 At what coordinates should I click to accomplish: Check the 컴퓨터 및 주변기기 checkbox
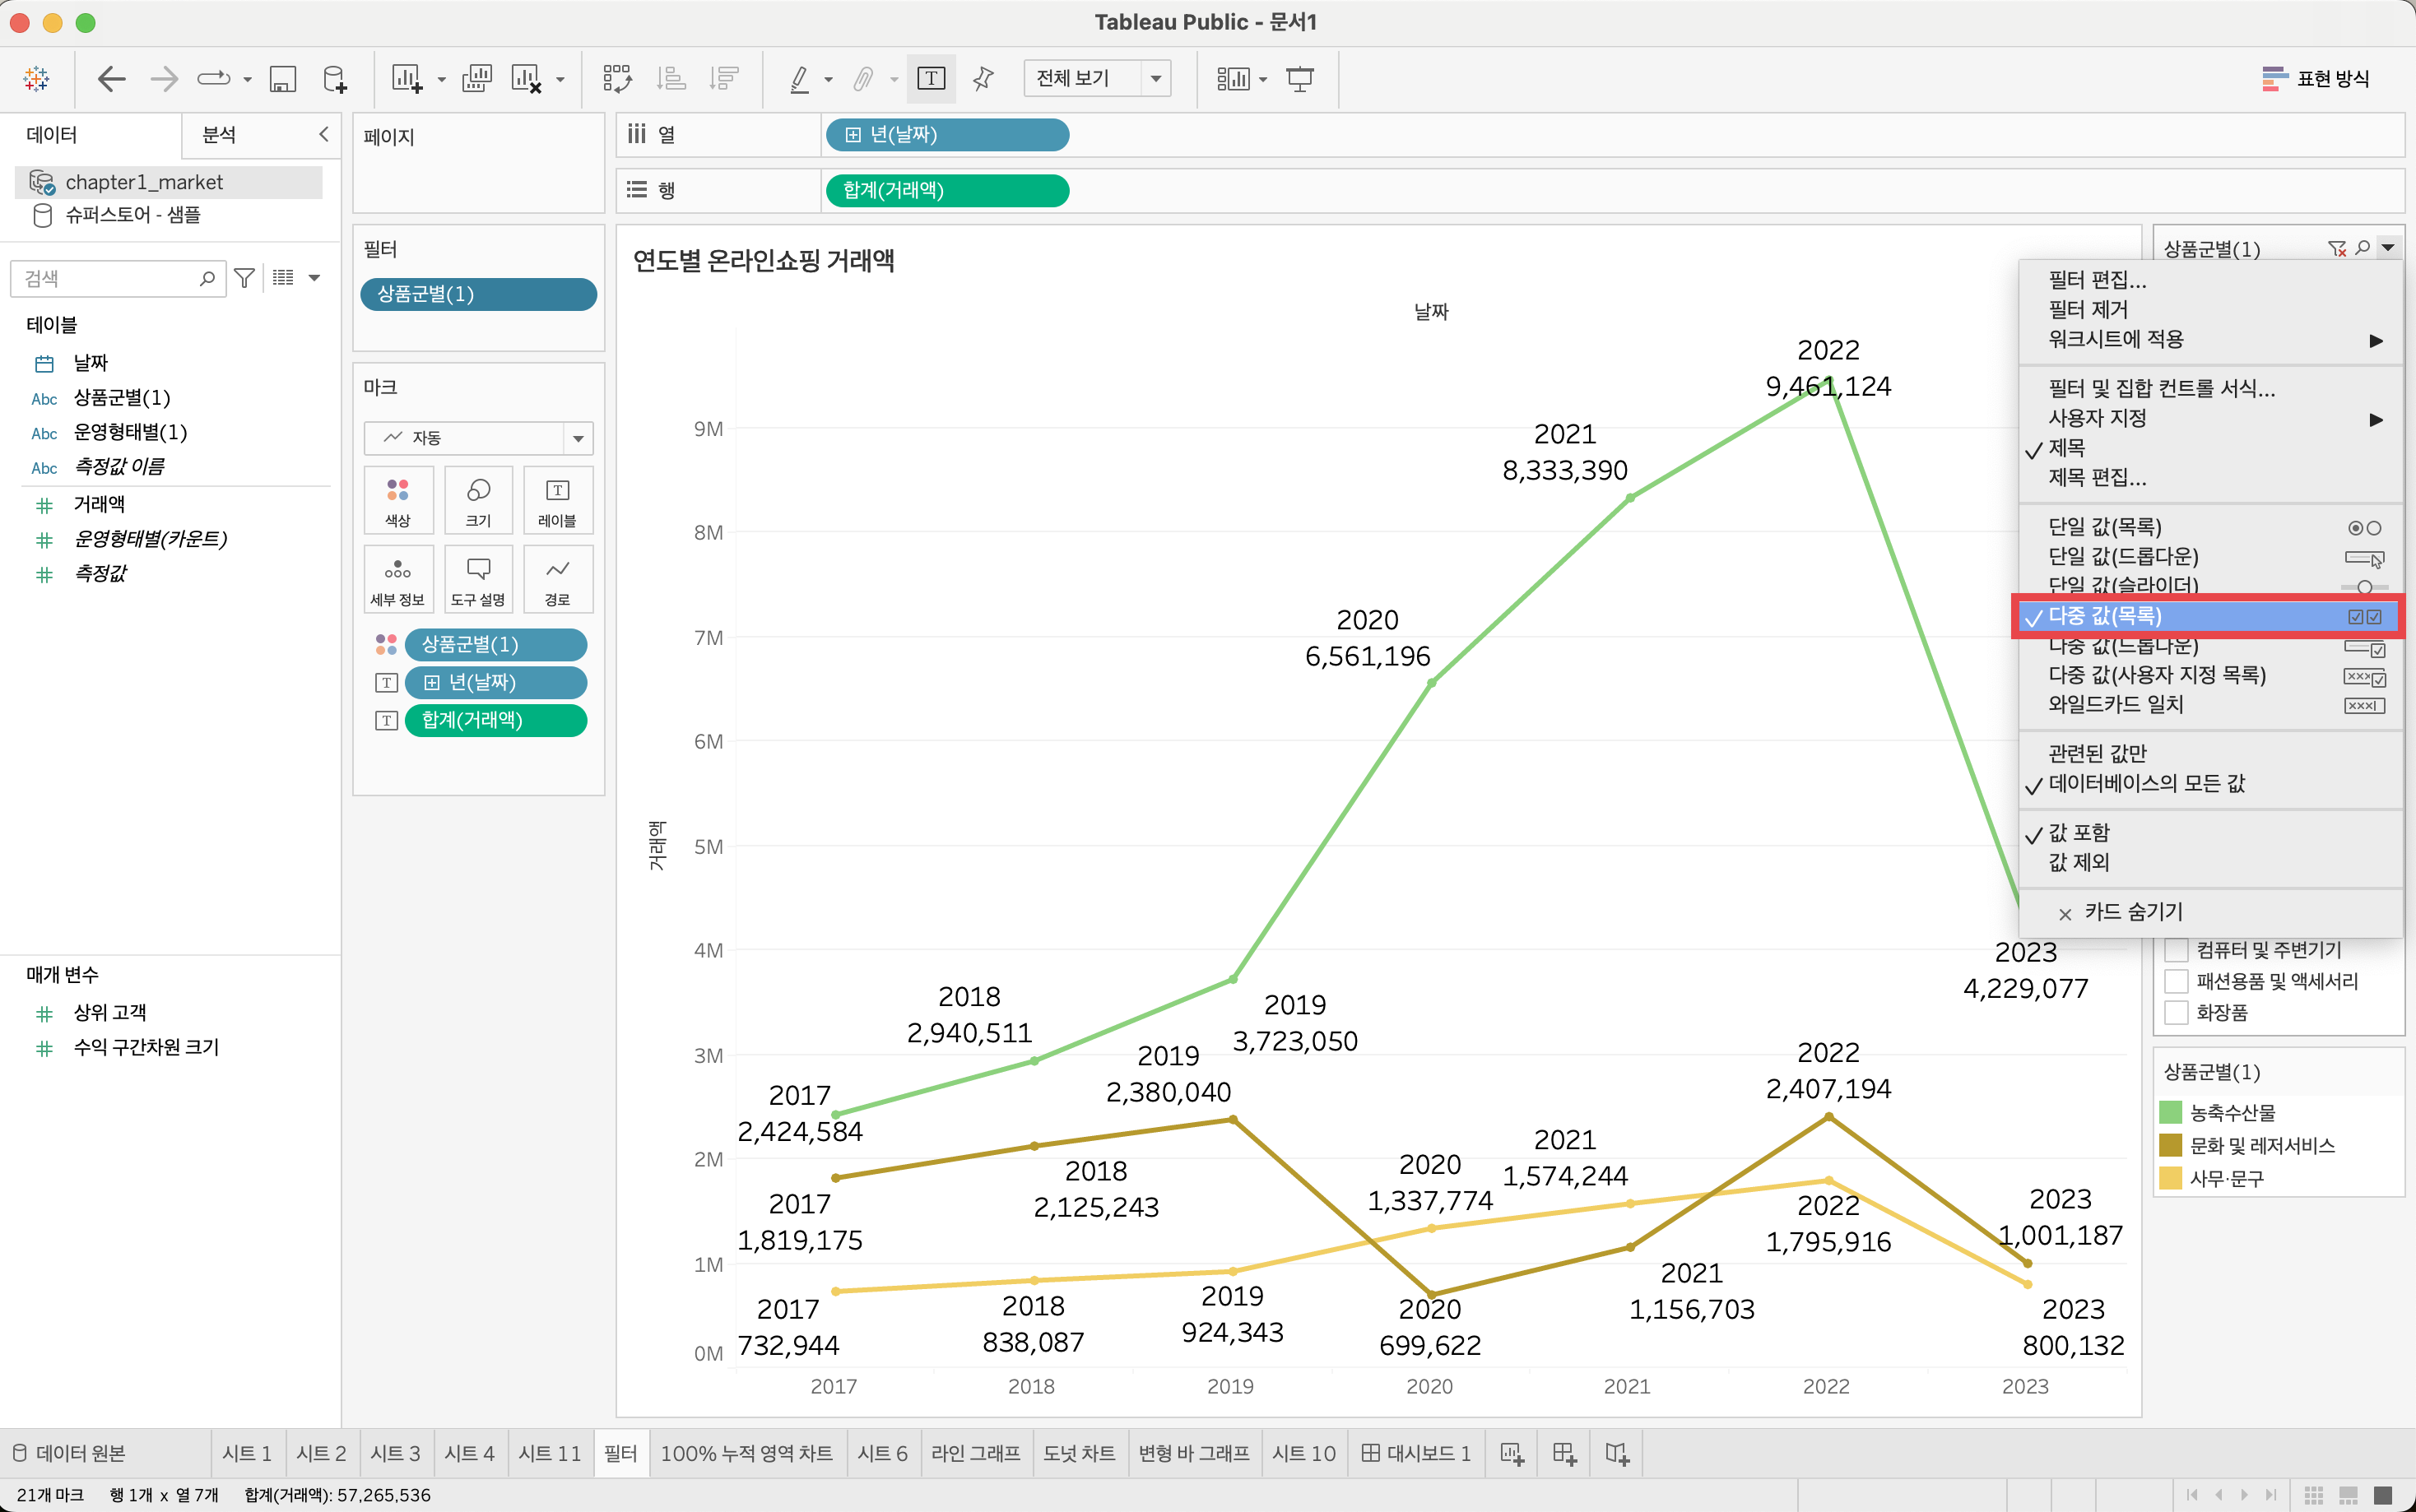click(x=2175, y=950)
